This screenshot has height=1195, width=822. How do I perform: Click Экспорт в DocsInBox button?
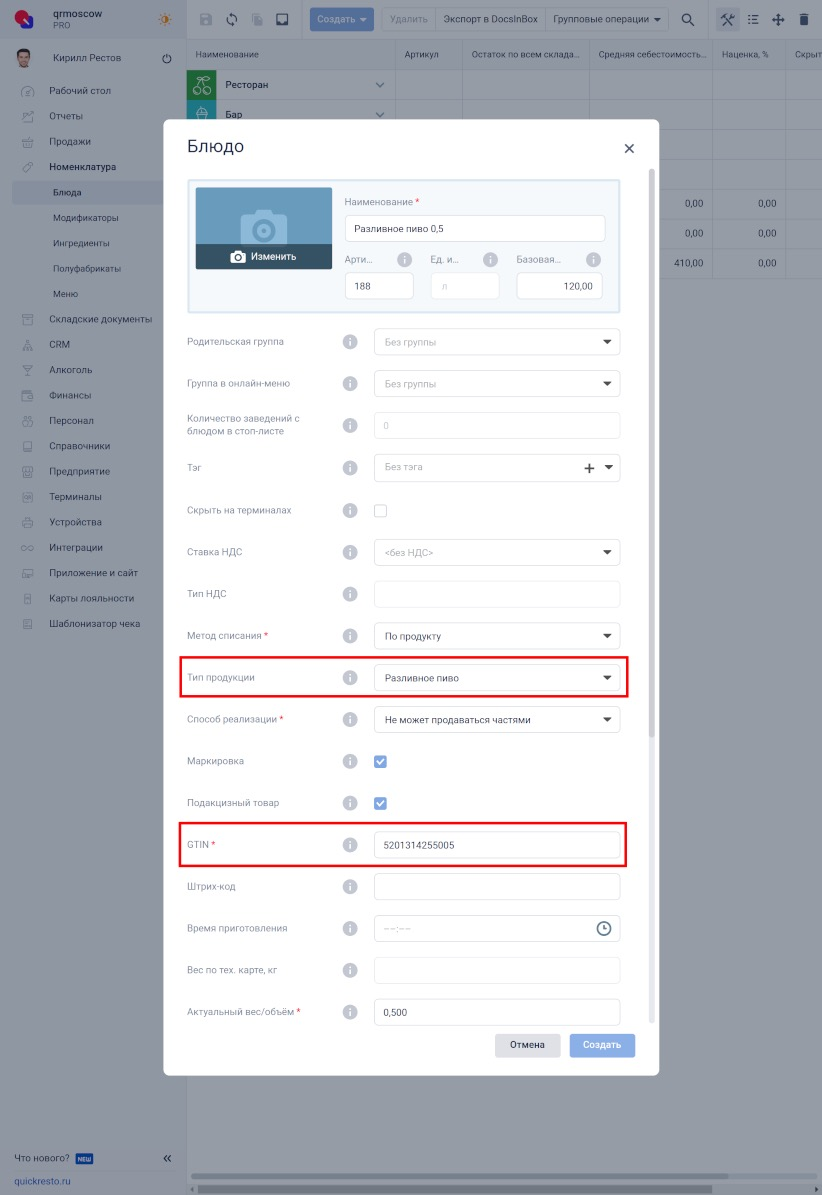pos(491,20)
